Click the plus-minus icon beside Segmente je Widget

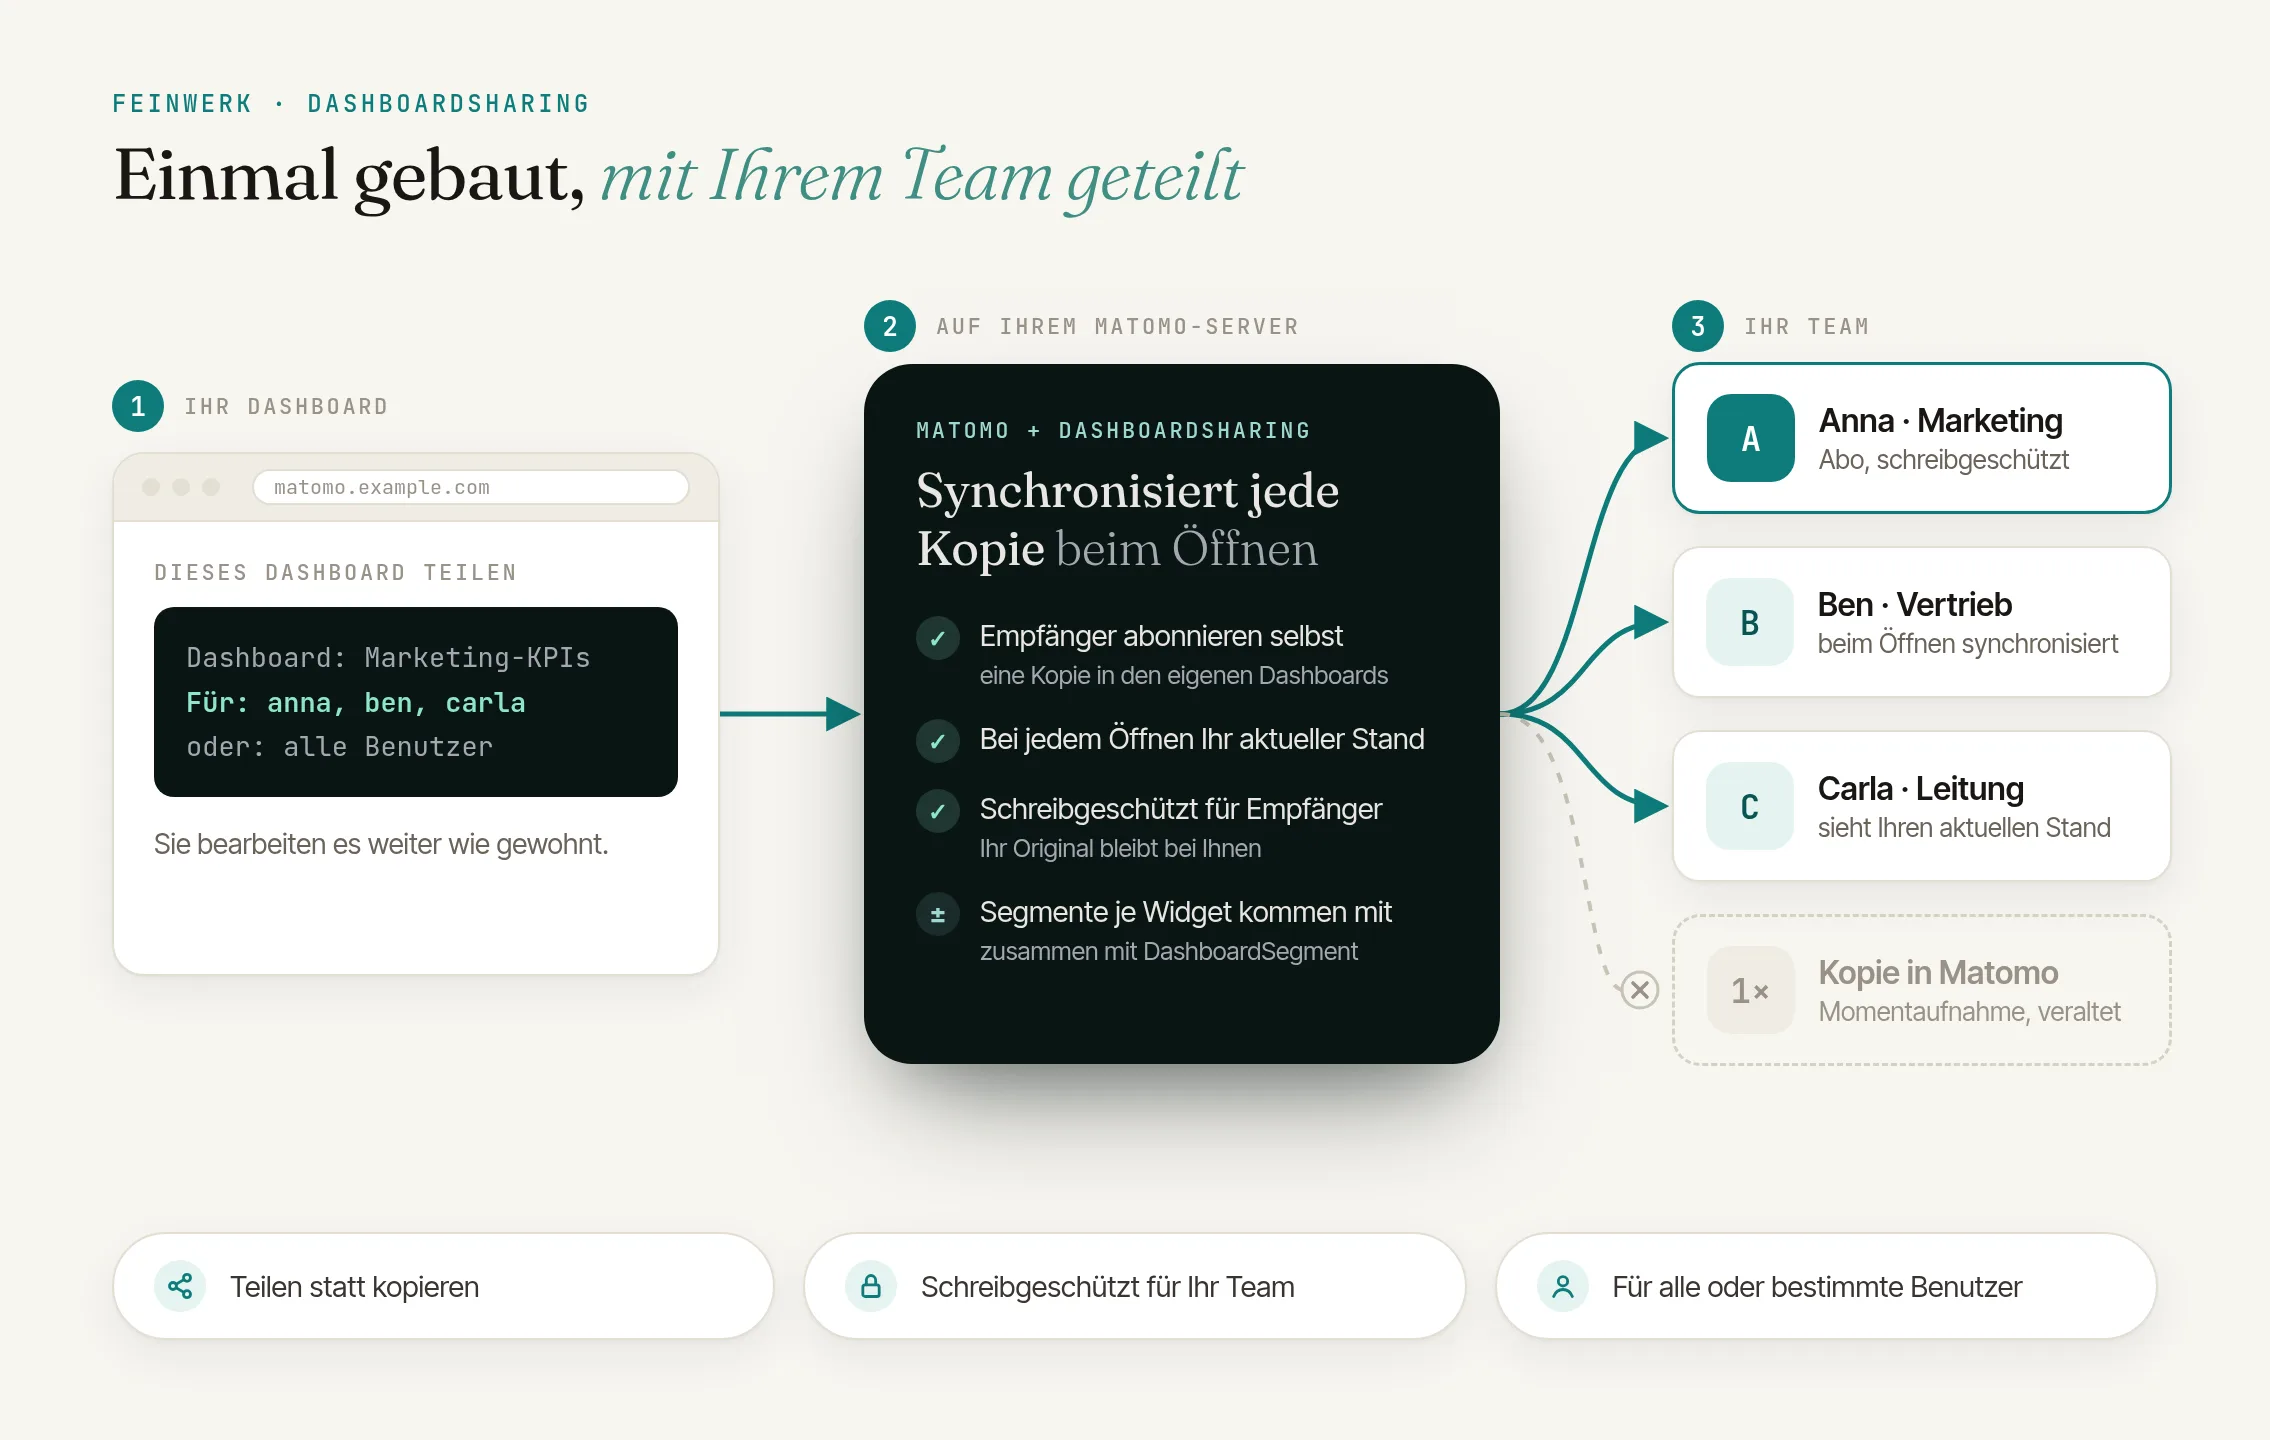pos(938,914)
